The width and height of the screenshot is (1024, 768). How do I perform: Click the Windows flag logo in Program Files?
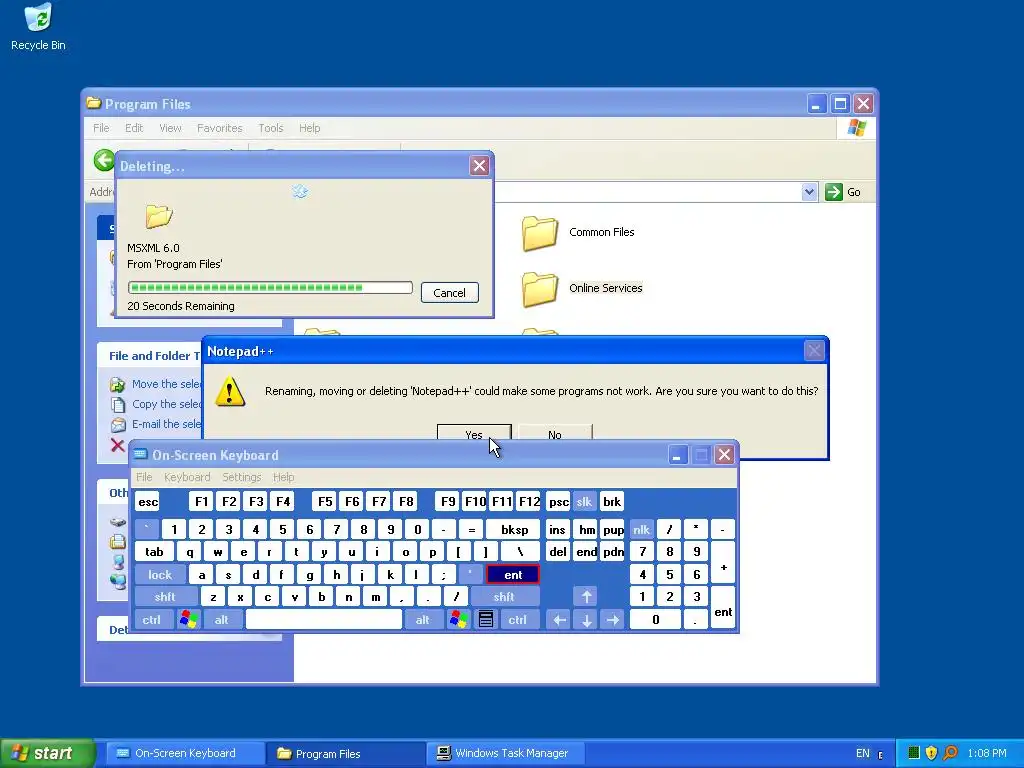pyautogui.click(x=857, y=128)
